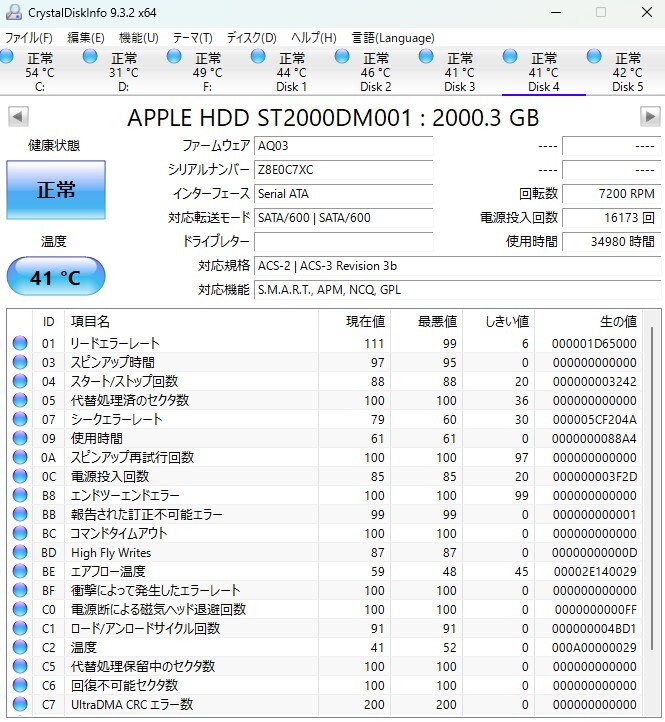Select the ロード/アンロードサイクル回数 row
This screenshot has height=722, width=665.
[x=324, y=629]
